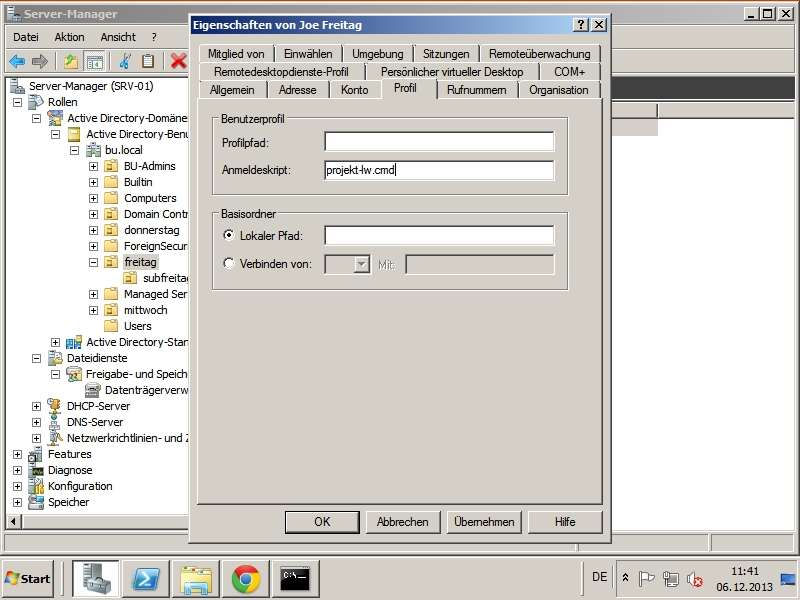Click the clipboard paste icon

(148, 61)
